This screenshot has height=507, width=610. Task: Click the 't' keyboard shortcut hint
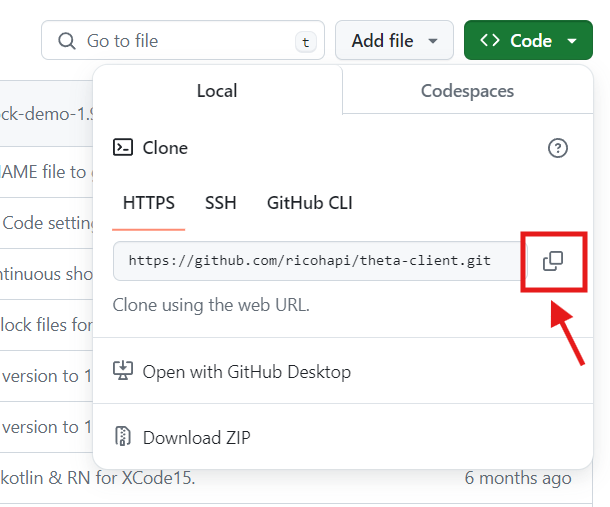pos(306,42)
